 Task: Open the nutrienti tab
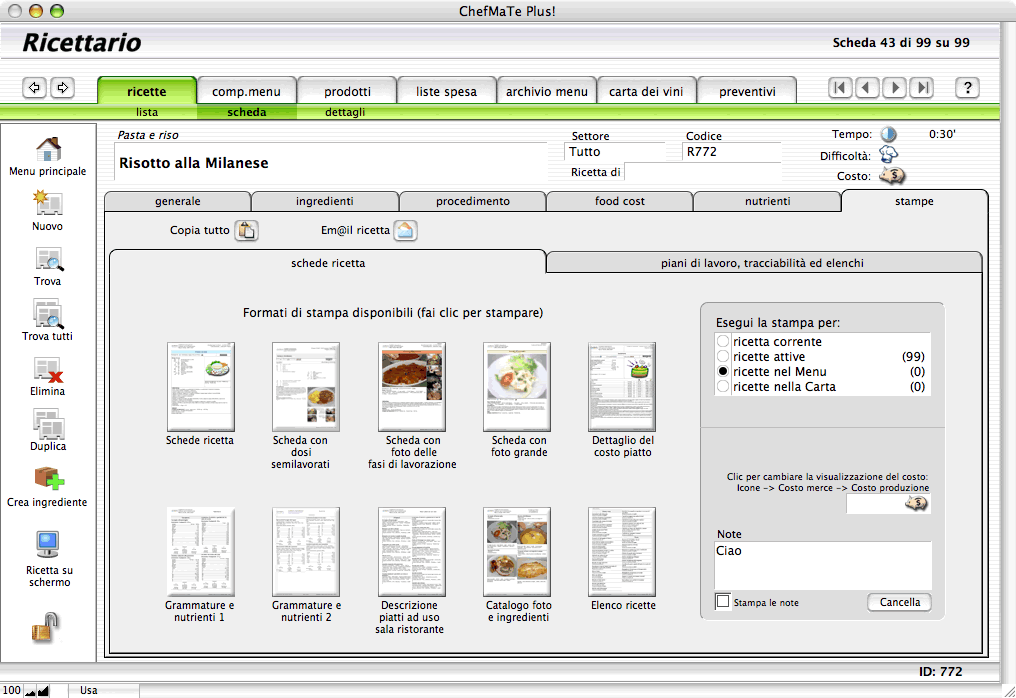point(768,201)
